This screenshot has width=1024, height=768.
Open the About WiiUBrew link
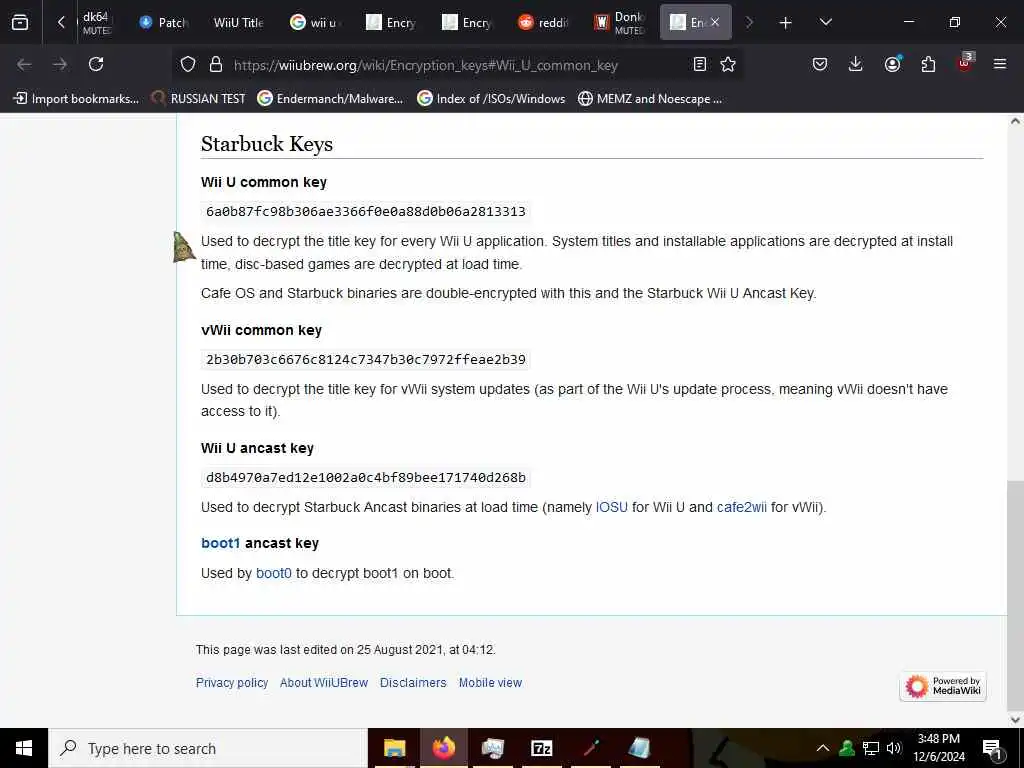324,682
